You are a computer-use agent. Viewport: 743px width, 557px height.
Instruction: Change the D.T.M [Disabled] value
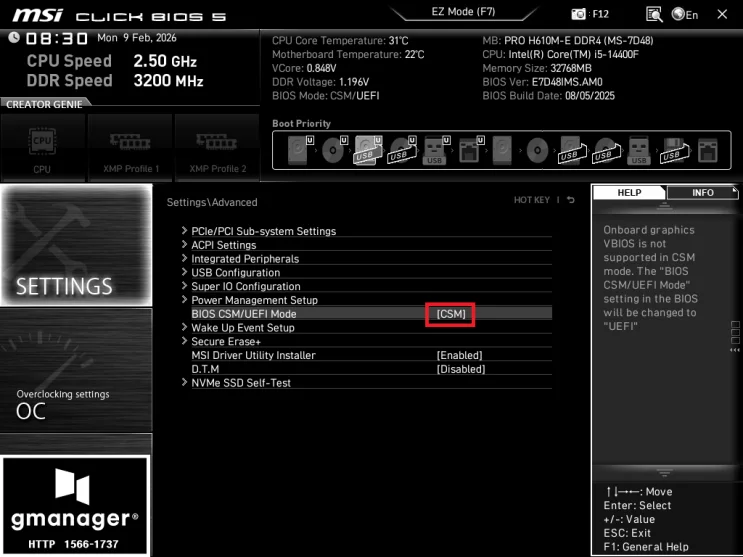[461, 369]
